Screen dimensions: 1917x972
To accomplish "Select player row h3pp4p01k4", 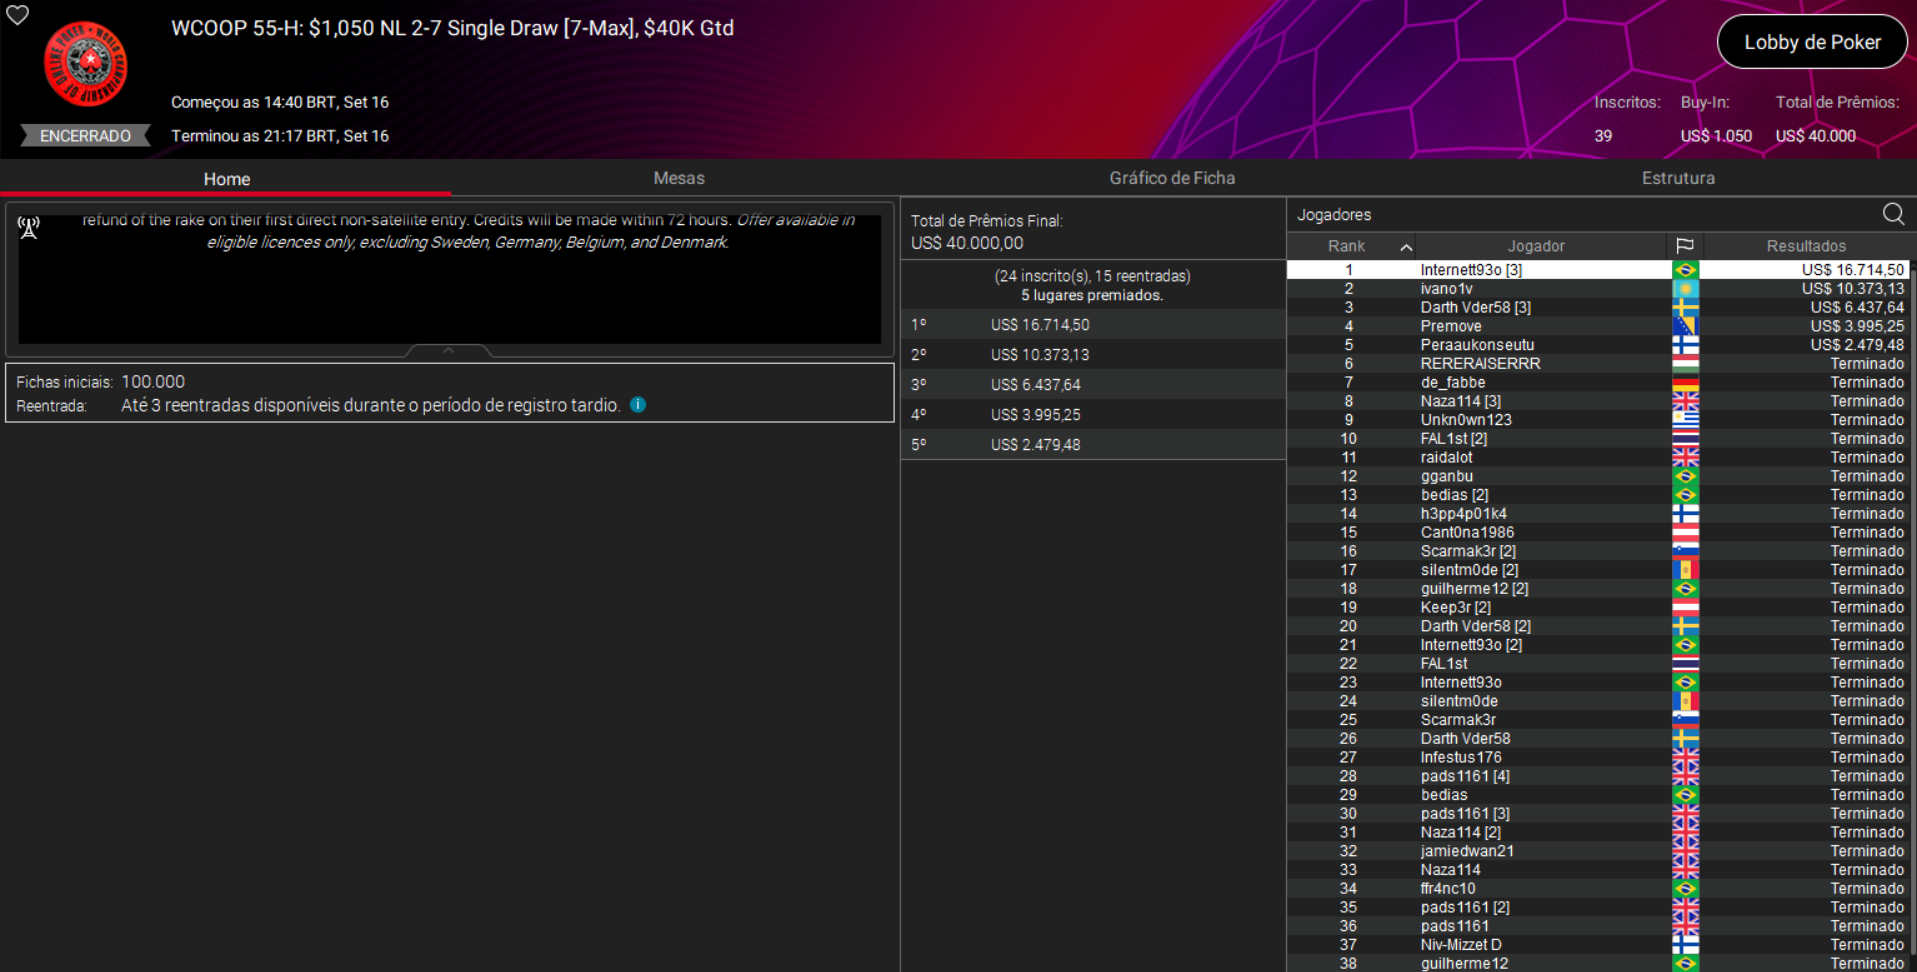I will coord(1598,514).
